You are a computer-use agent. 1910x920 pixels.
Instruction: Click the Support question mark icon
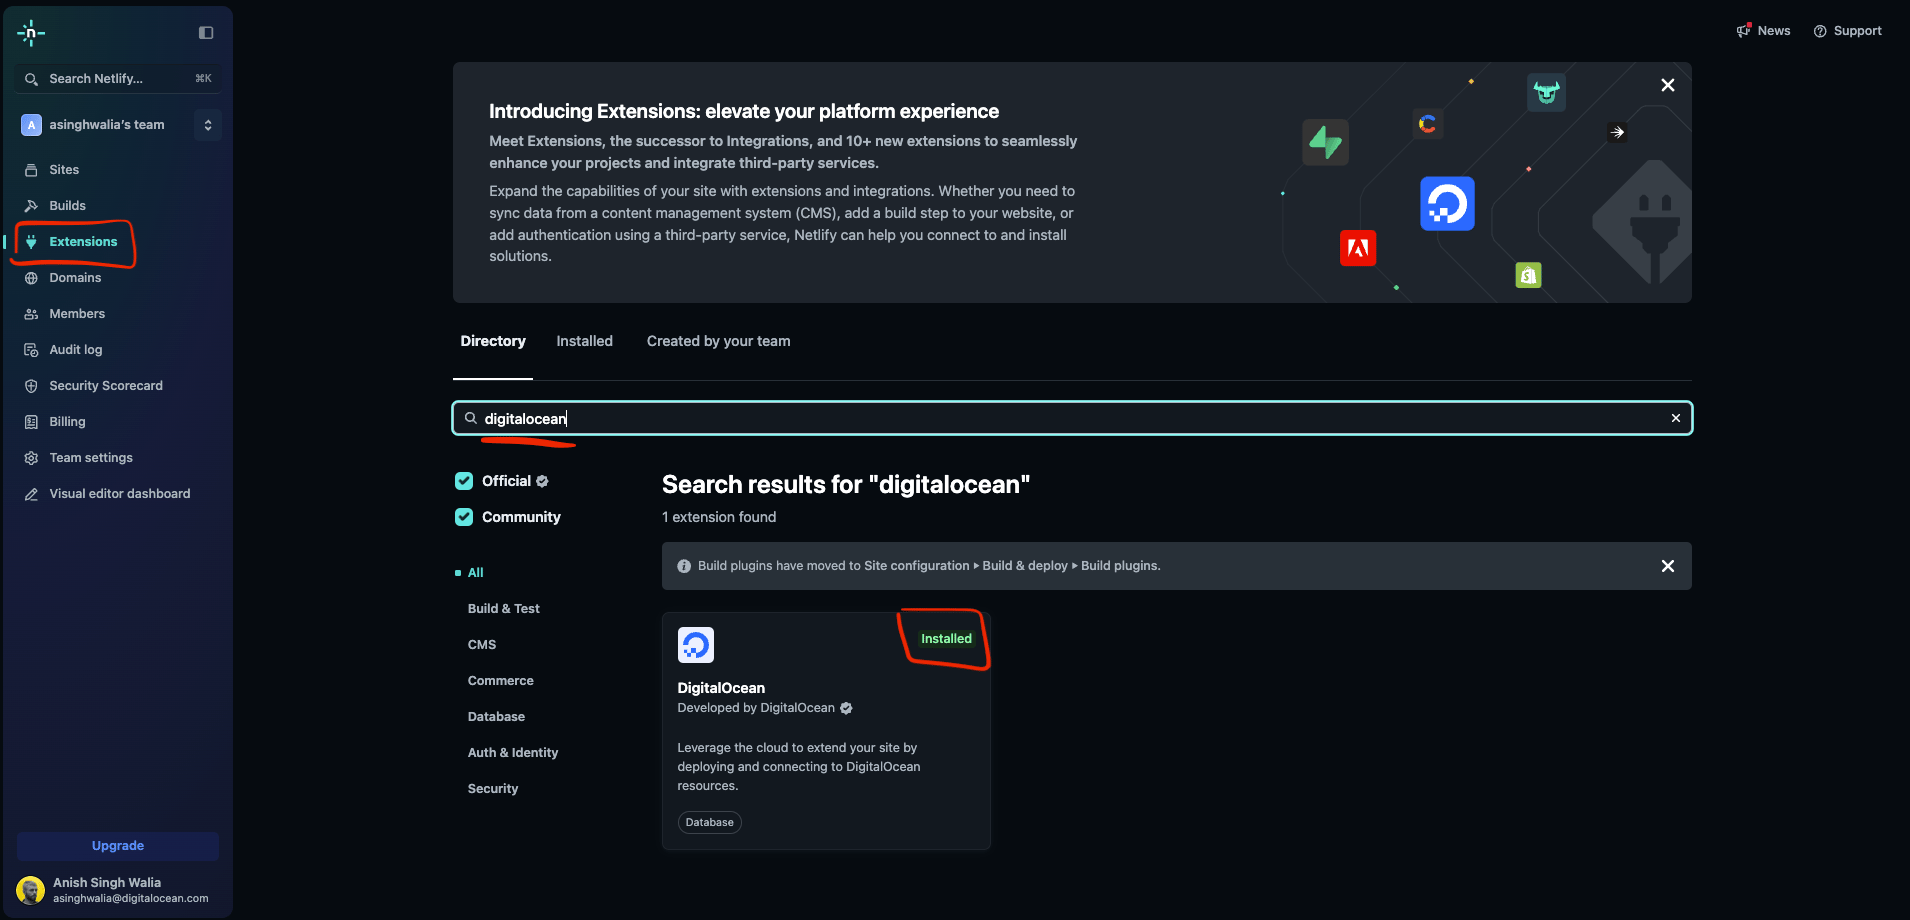coord(1820,31)
